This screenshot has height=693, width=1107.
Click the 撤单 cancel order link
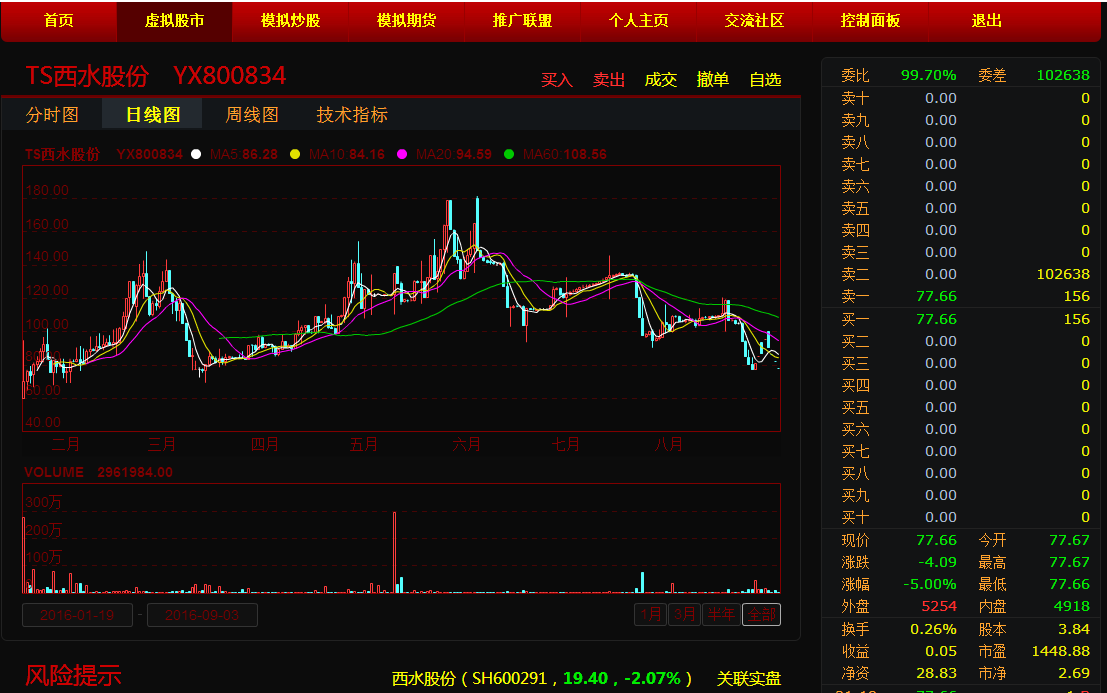click(x=713, y=80)
